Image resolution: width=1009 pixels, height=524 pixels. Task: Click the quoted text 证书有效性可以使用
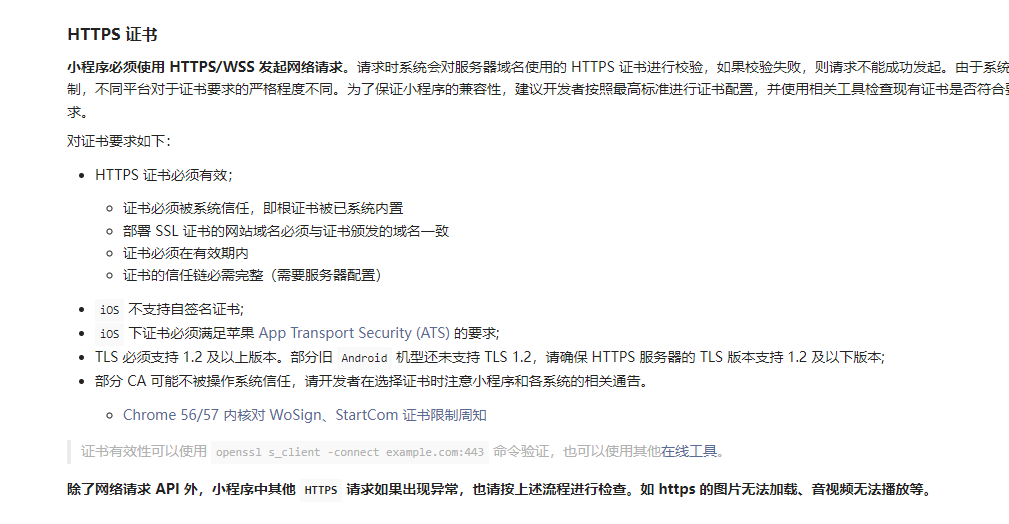143,451
